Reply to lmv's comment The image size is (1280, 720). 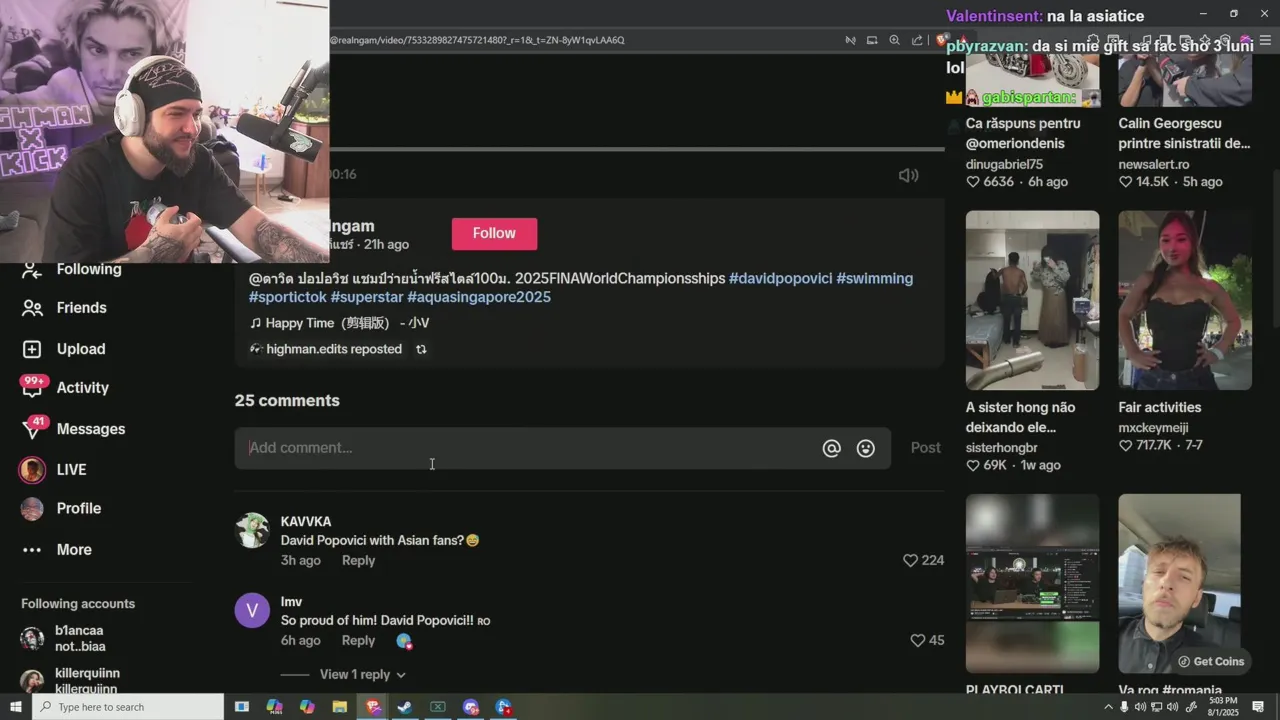pos(358,640)
